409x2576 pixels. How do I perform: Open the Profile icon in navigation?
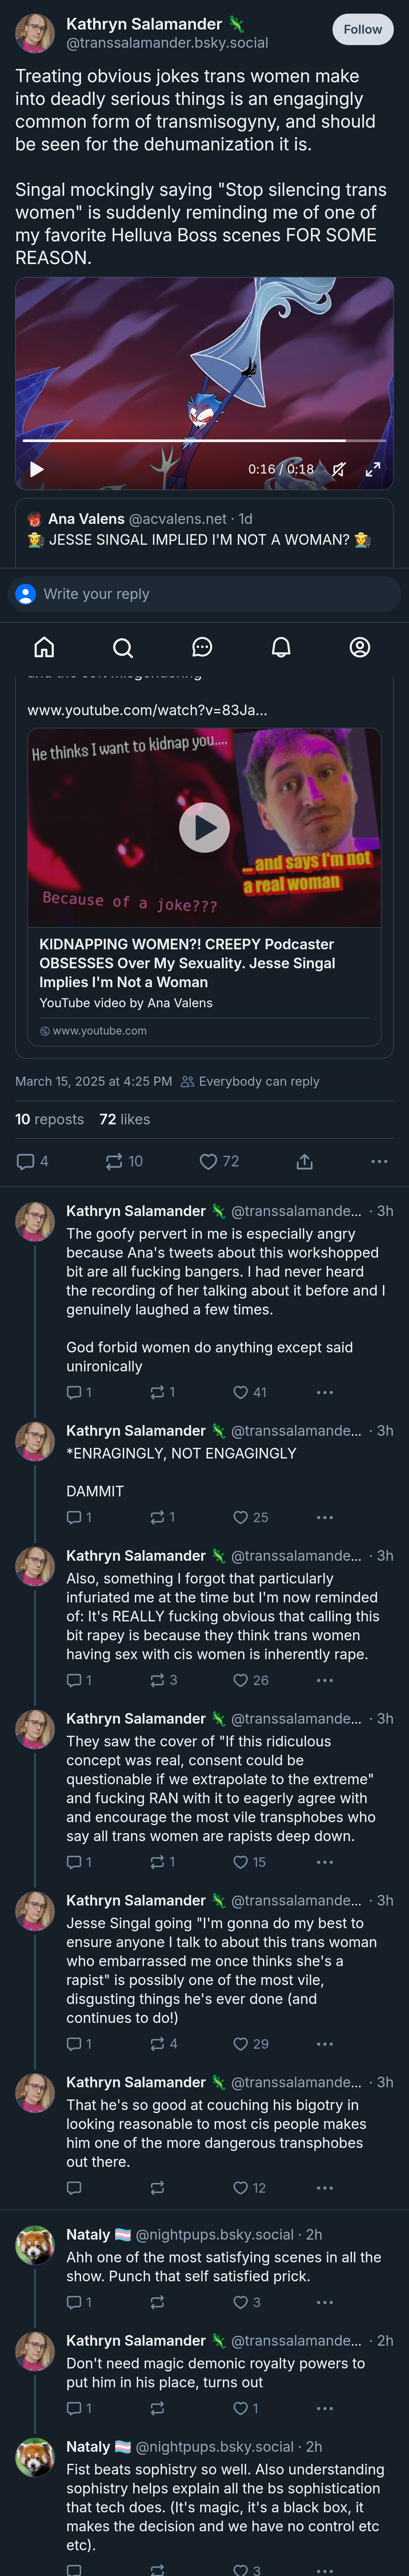coord(360,648)
